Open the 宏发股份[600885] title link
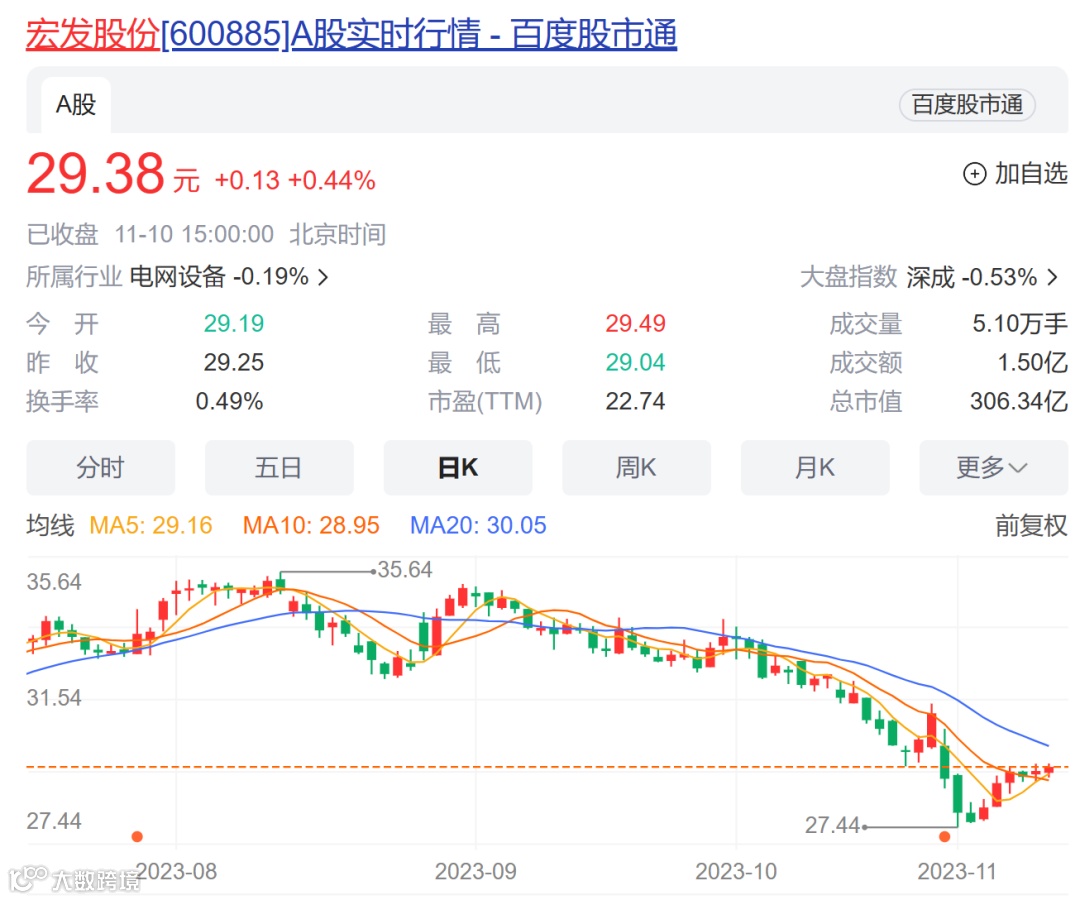1080x900 pixels. point(351,34)
